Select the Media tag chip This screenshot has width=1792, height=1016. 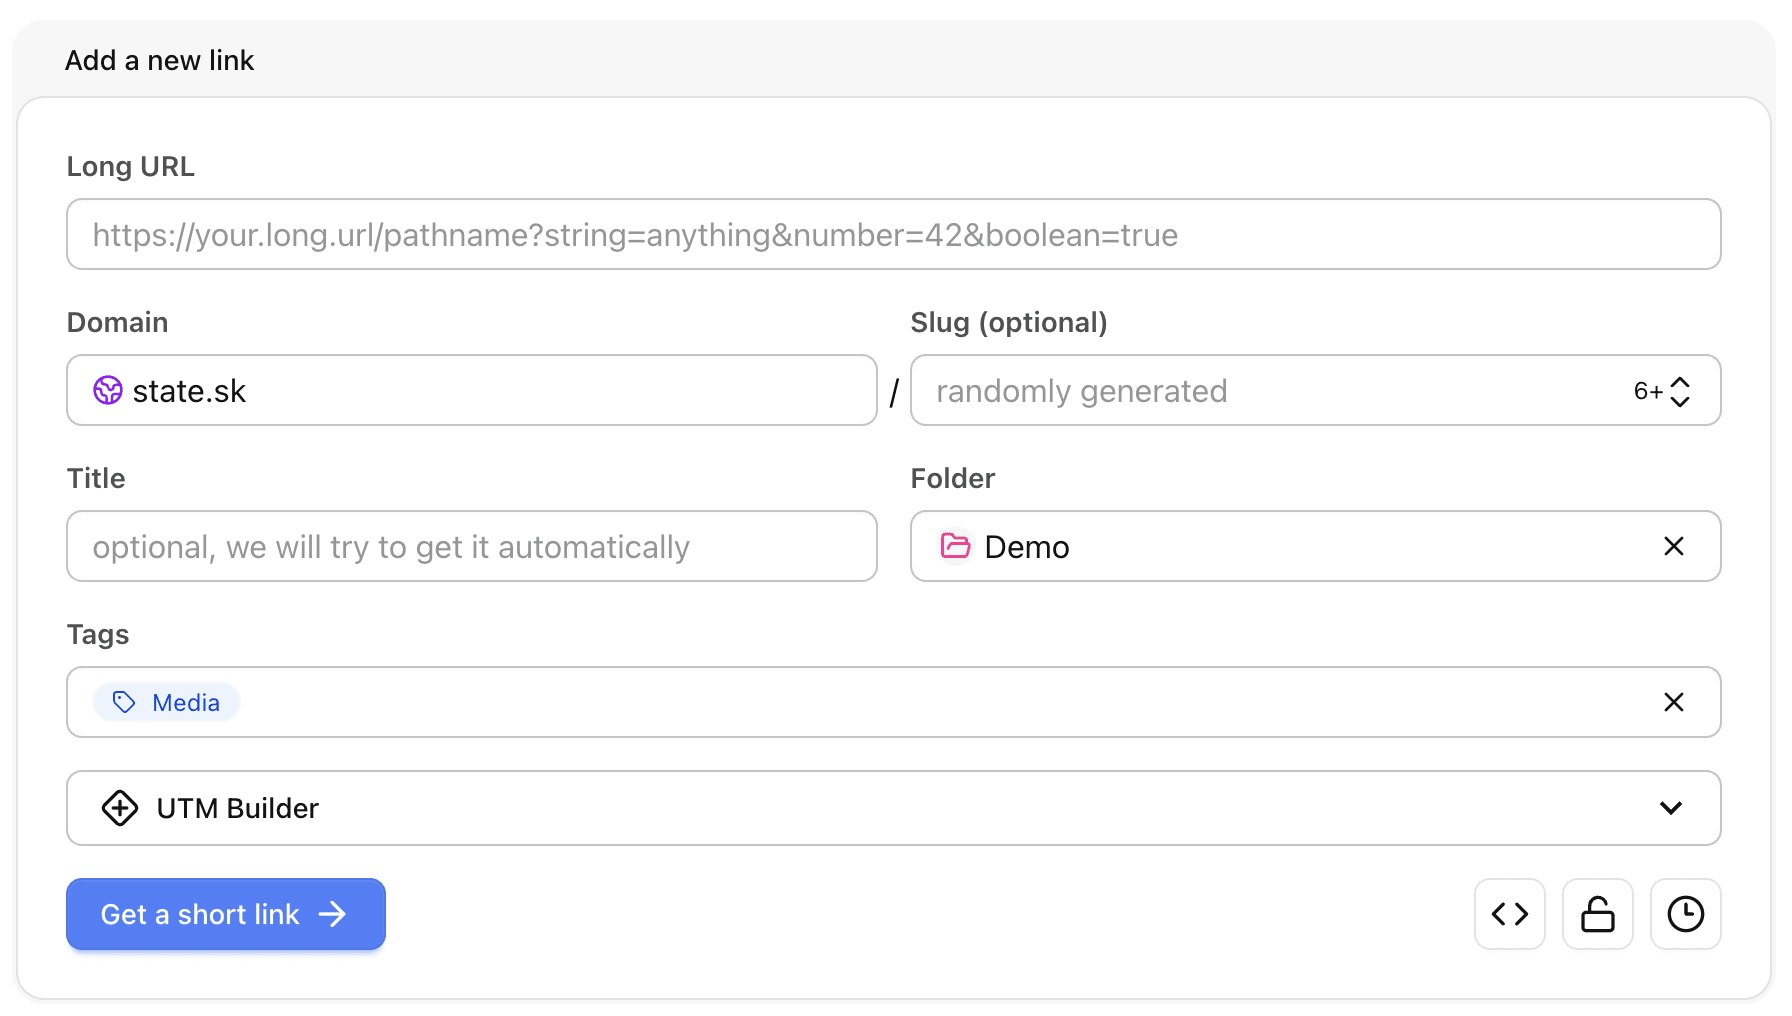[185, 702]
